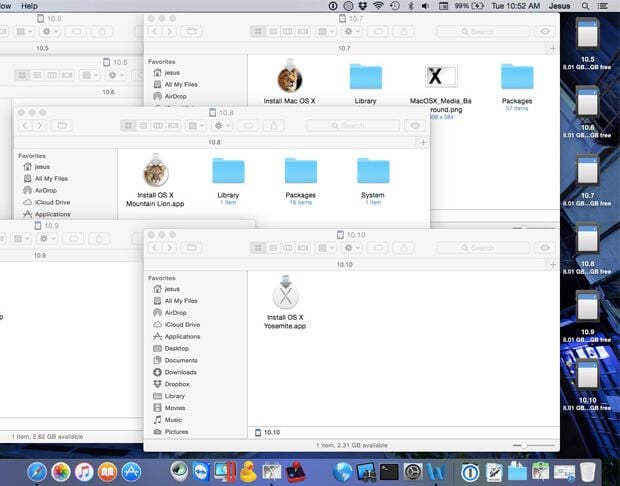Screen dimensions: 620x486
Task: Launch iBooks from the Dock
Action: coord(107,472)
